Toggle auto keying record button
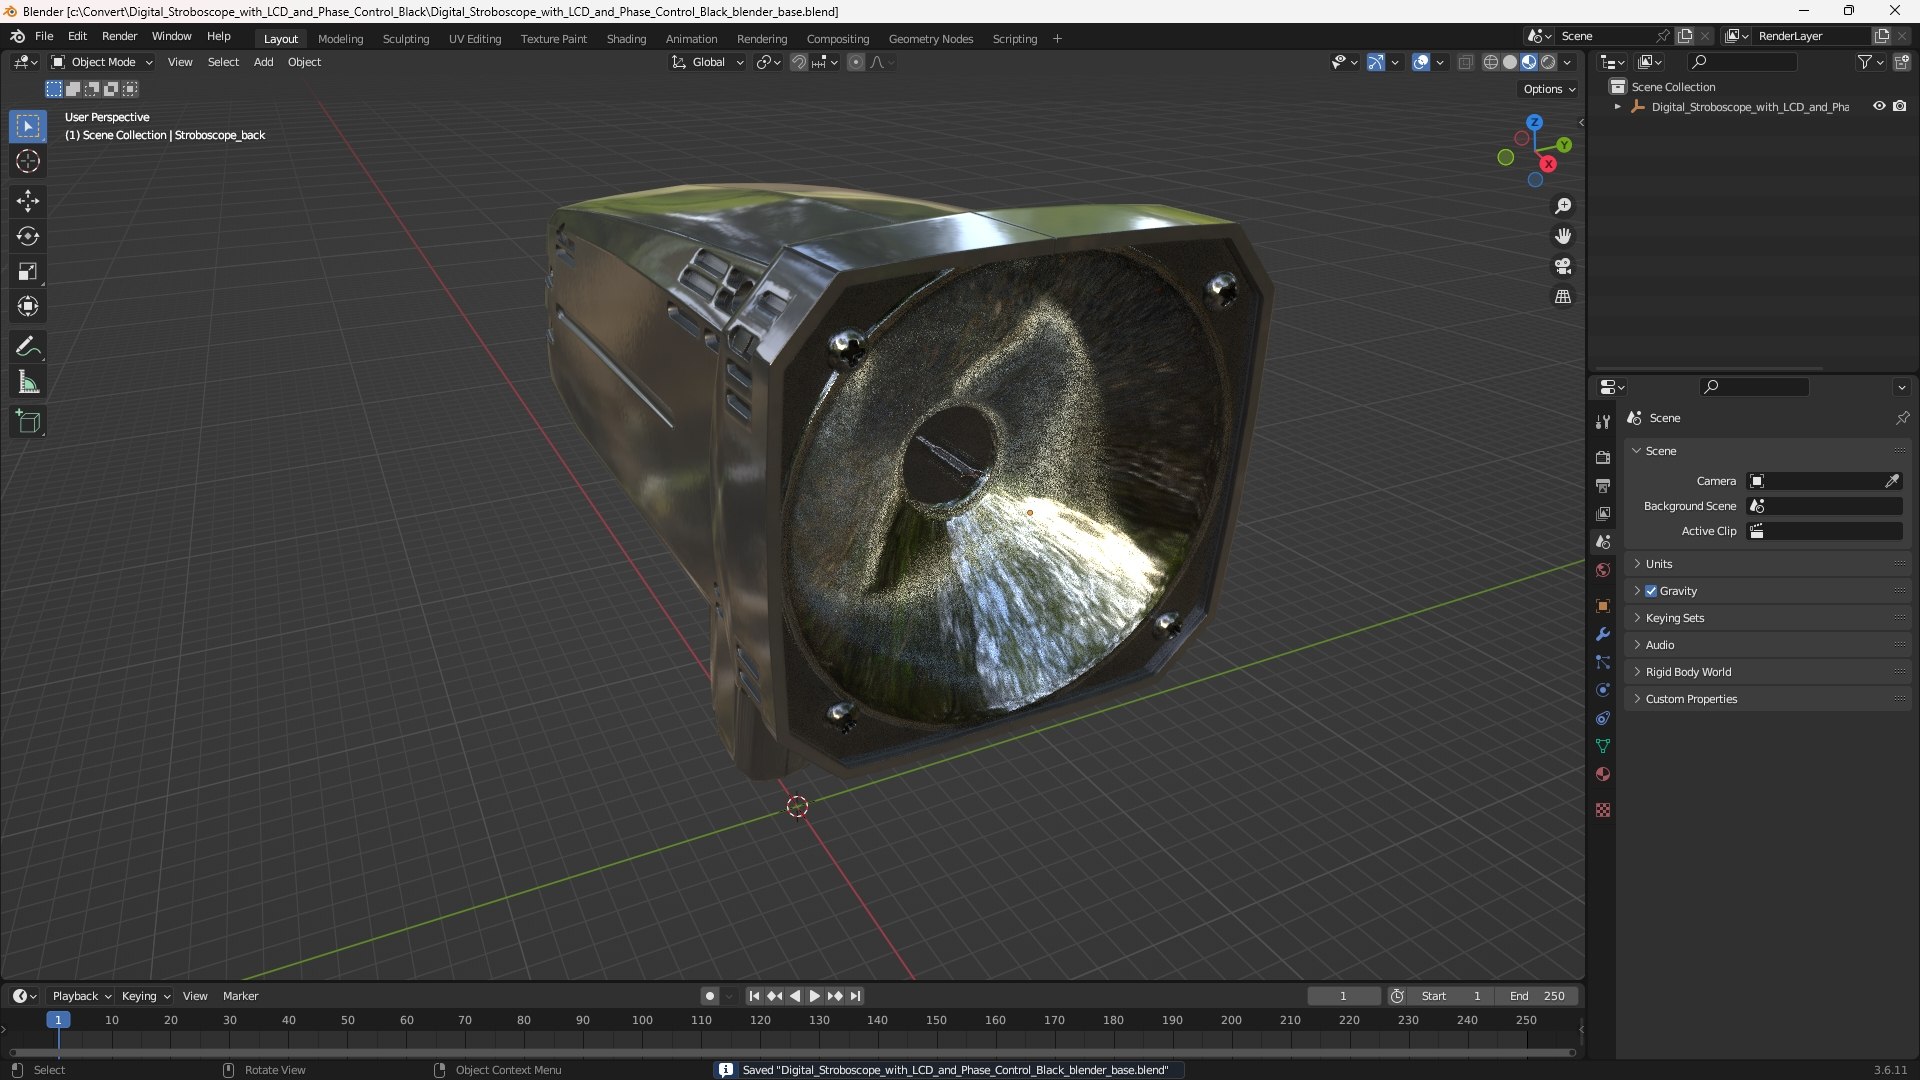1920x1080 pixels. [709, 996]
